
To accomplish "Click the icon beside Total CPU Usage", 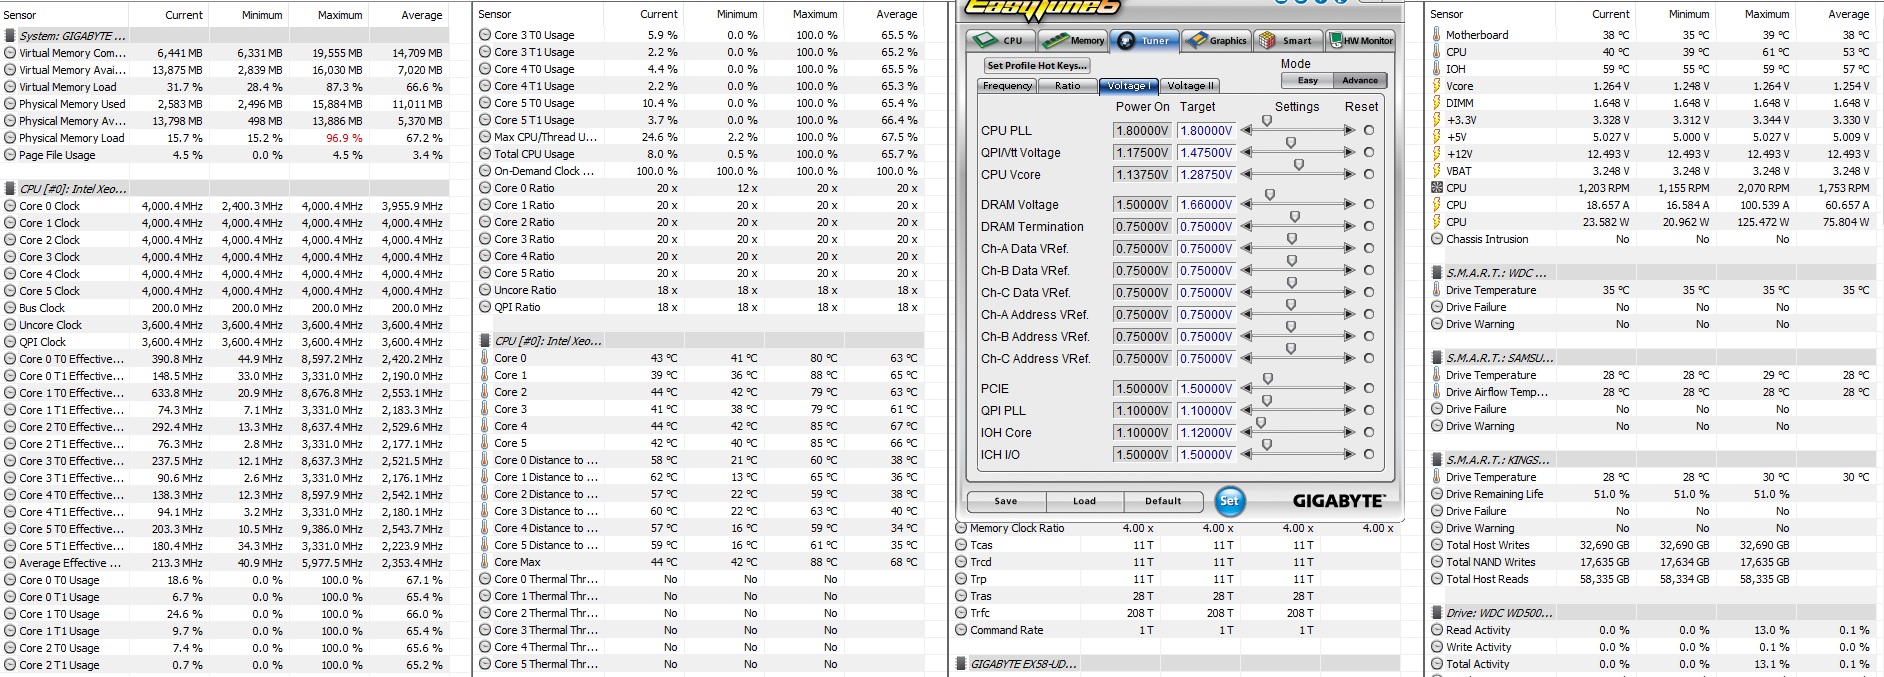I will 485,154.
